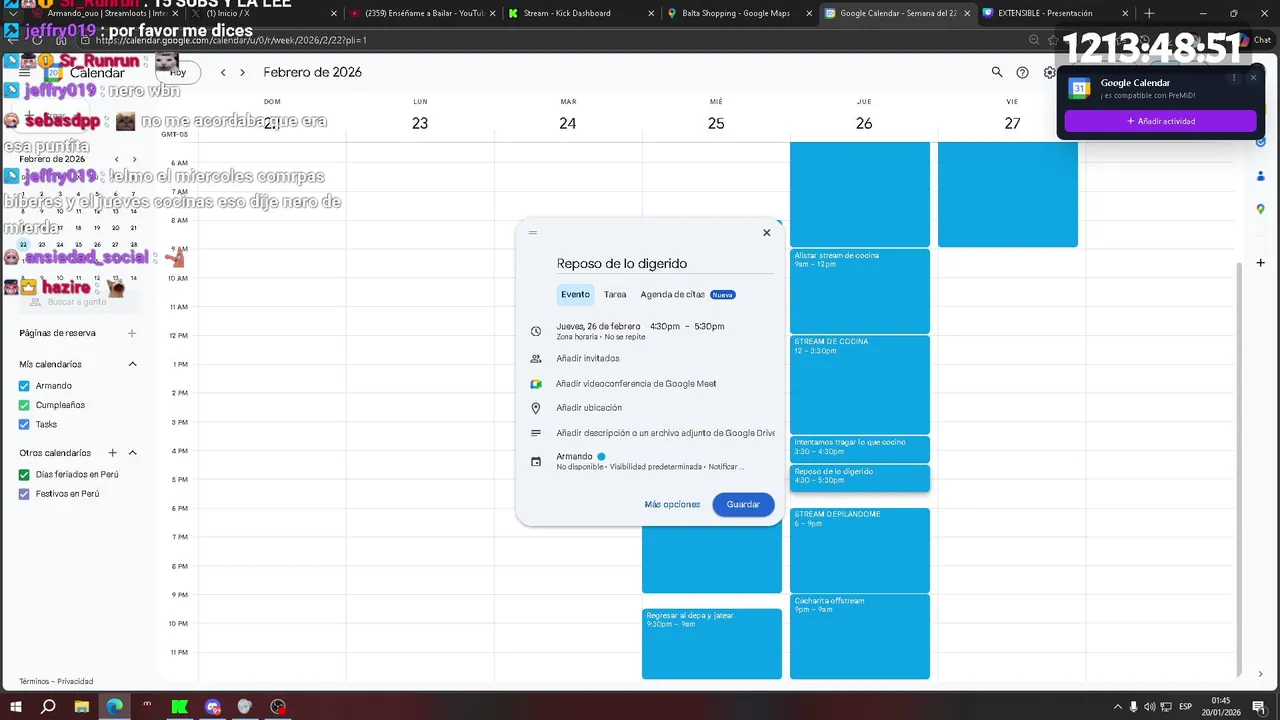Open notification center in system tray
Image resolution: width=1280 pixels, height=720 pixels.
click(1260, 707)
